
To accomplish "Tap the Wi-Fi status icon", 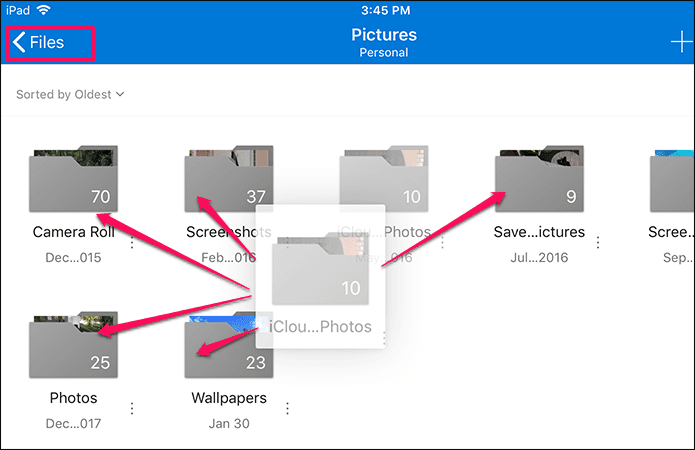I will 43,10.
